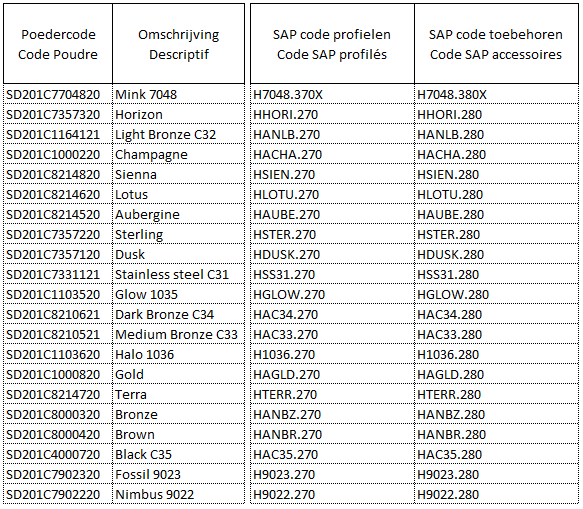The height and width of the screenshot is (509, 583).
Task: Click cell containing HANBR.280
Action: pos(496,435)
